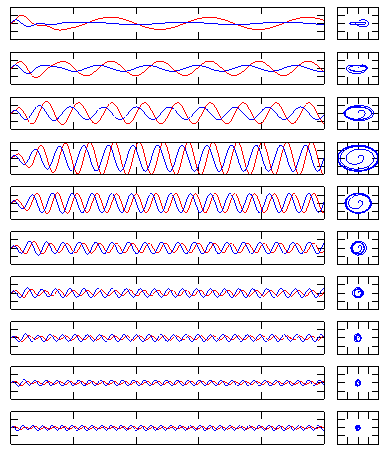
Task: Open the sixth row phase portrait
Action: [358, 248]
